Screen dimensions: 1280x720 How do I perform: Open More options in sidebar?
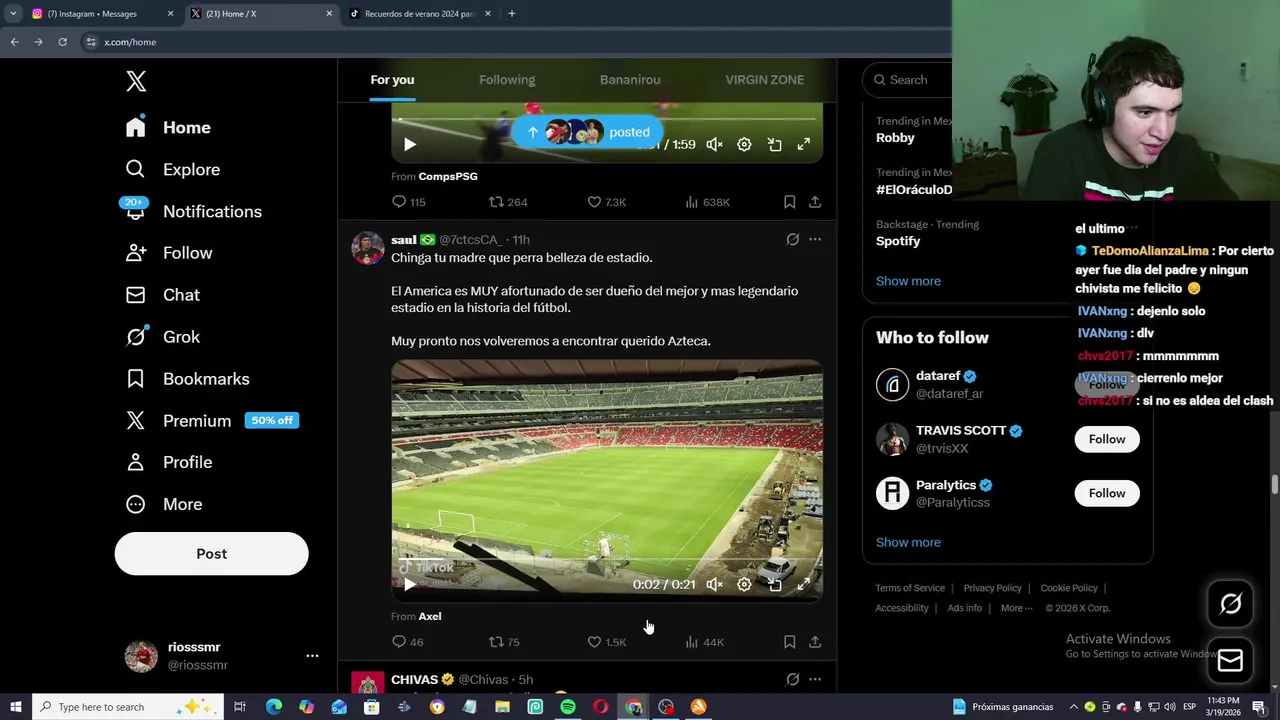pos(163,505)
